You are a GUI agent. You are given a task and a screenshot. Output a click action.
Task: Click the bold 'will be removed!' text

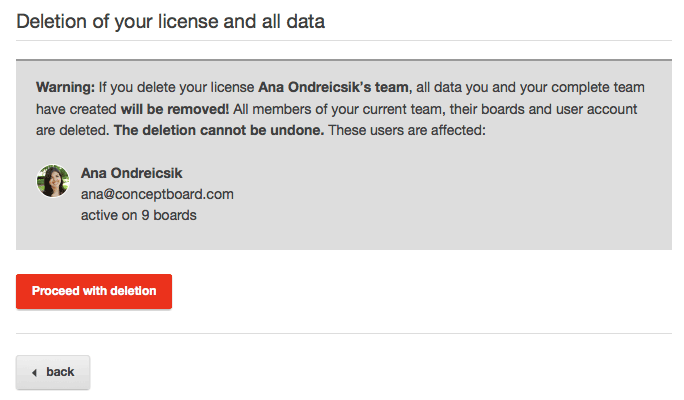pyautogui.click(x=174, y=109)
